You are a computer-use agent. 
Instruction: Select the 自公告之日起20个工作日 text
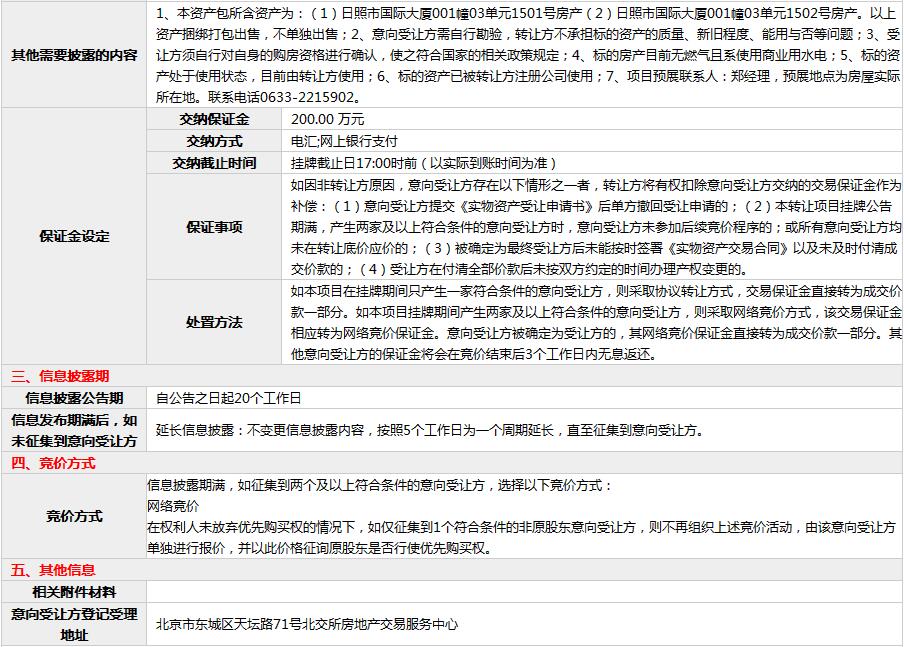pos(228,398)
